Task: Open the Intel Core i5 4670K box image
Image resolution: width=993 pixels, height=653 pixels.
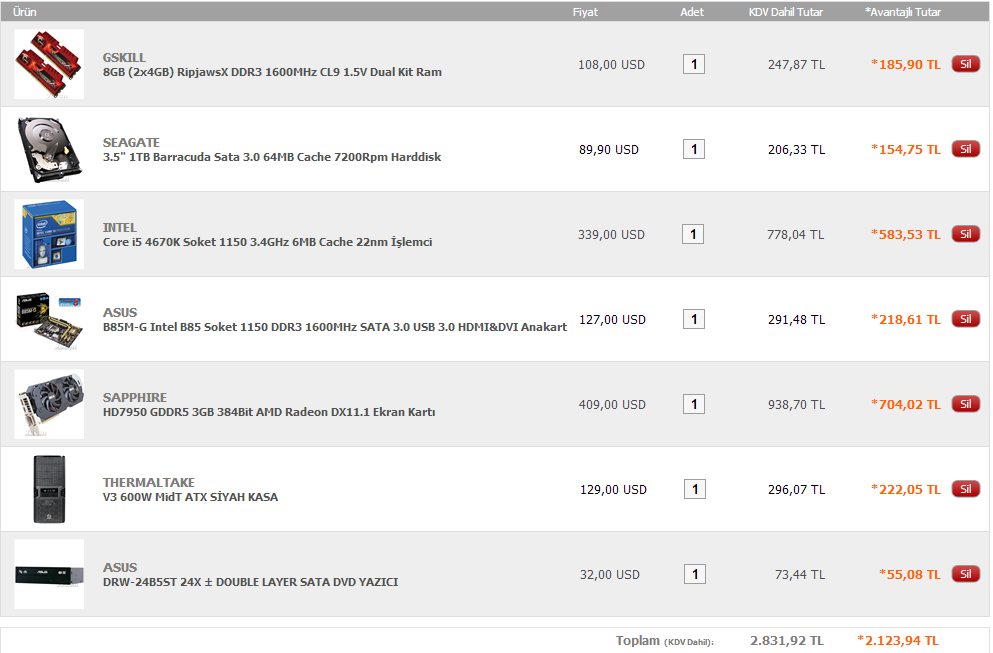Action: (49, 234)
